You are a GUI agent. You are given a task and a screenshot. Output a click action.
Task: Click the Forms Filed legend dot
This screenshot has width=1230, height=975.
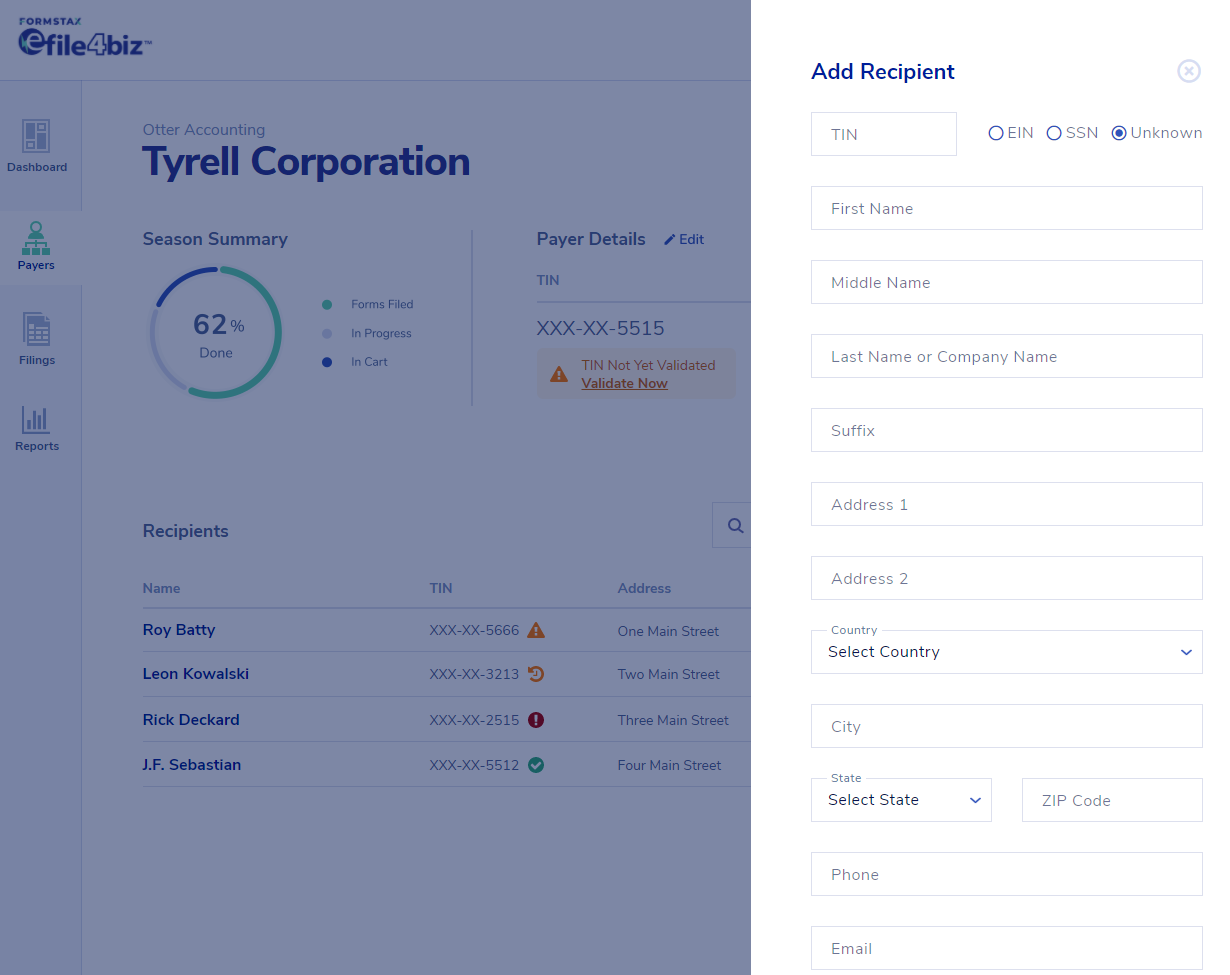click(327, 304)
